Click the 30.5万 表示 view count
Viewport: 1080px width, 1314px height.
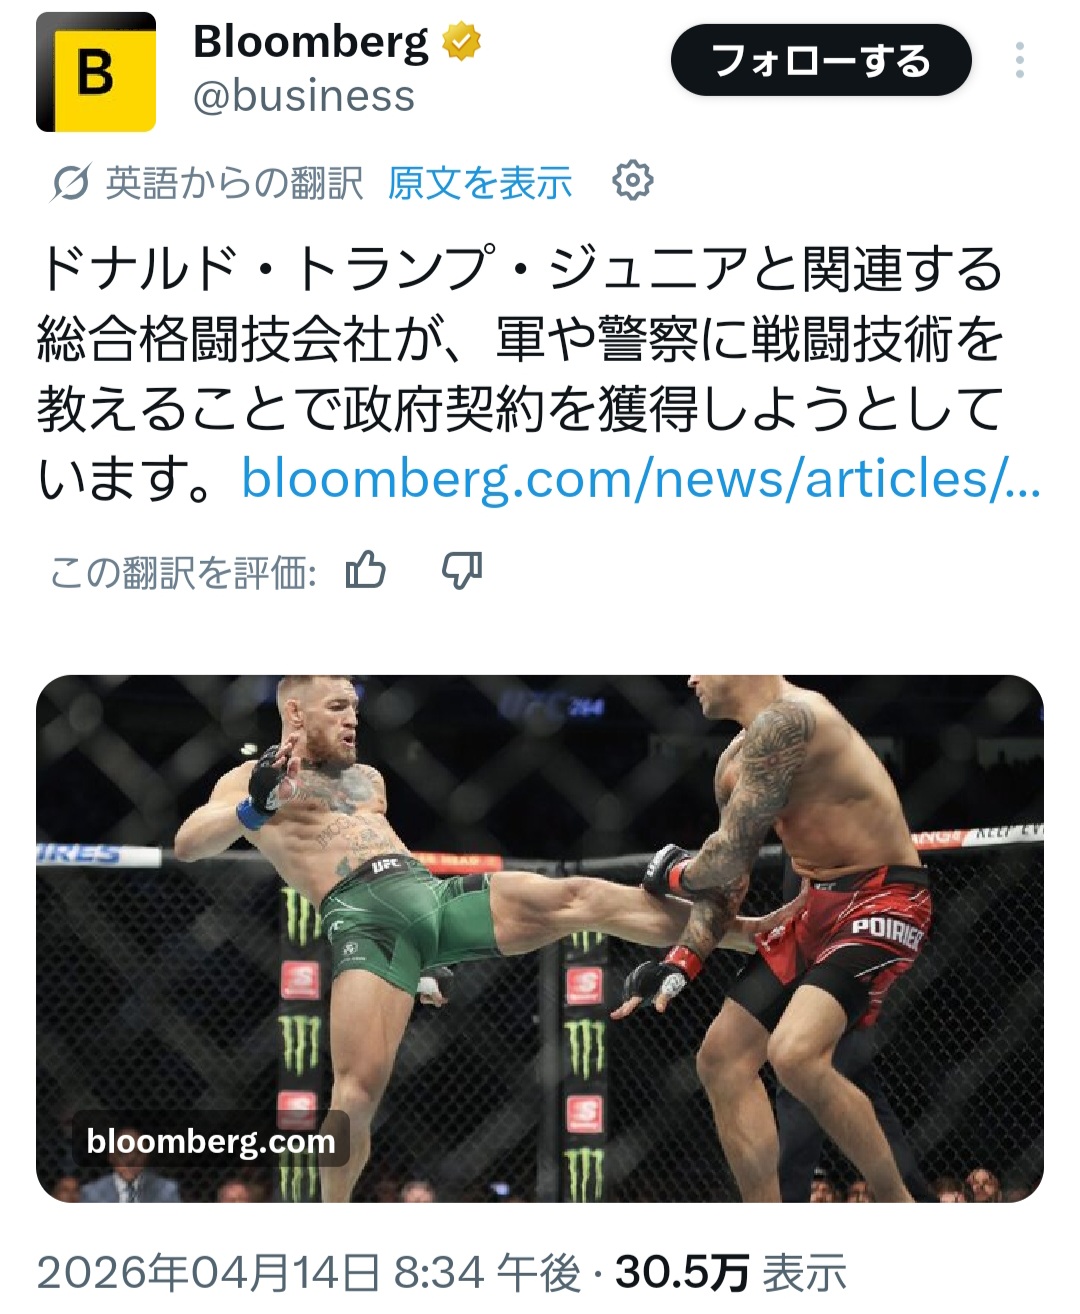coord(731,1273)
